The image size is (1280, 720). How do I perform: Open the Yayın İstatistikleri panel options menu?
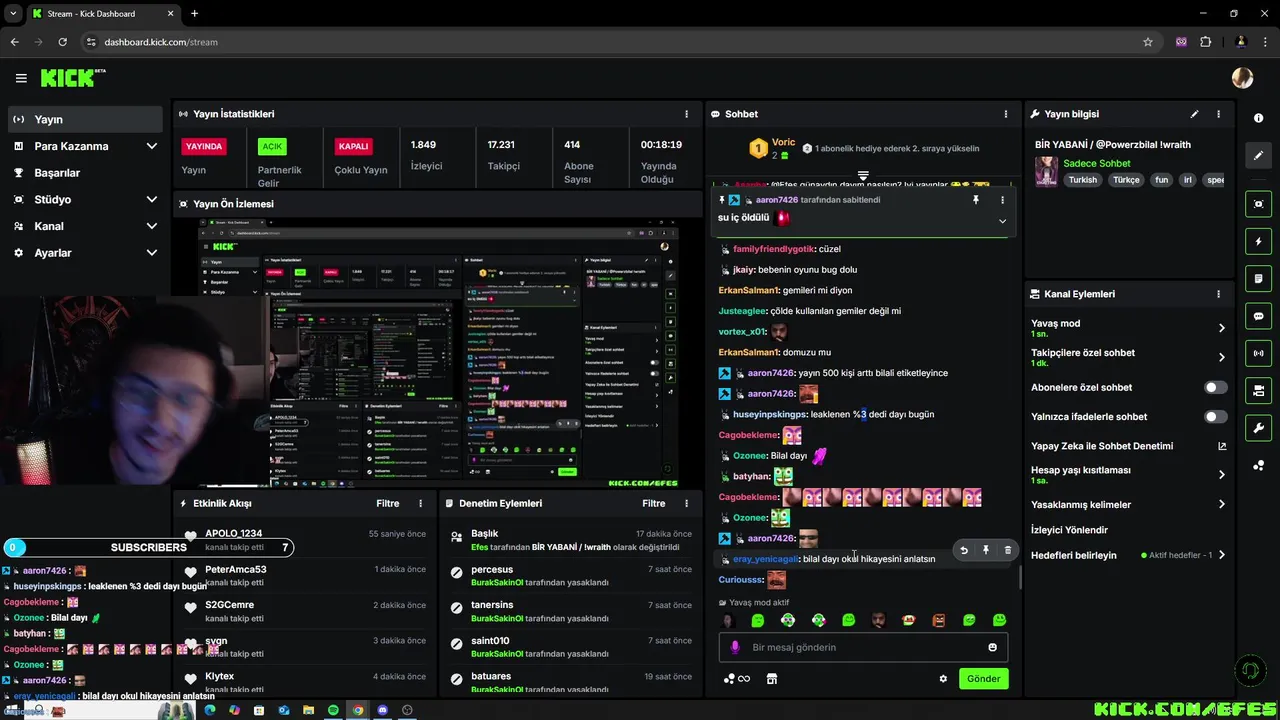coord(686,114)
